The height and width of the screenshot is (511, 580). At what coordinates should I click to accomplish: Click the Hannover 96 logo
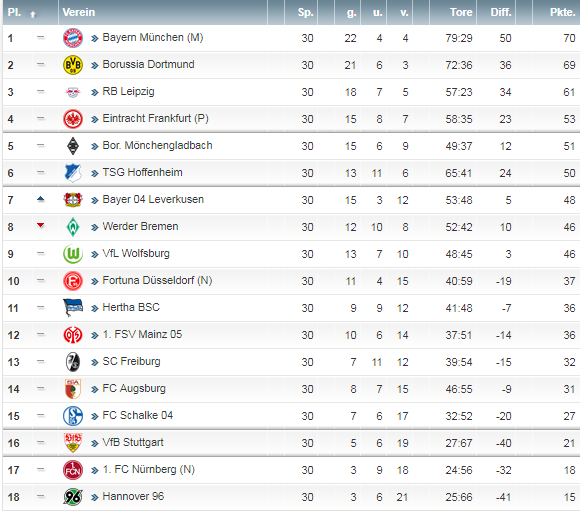click(73, 497)
